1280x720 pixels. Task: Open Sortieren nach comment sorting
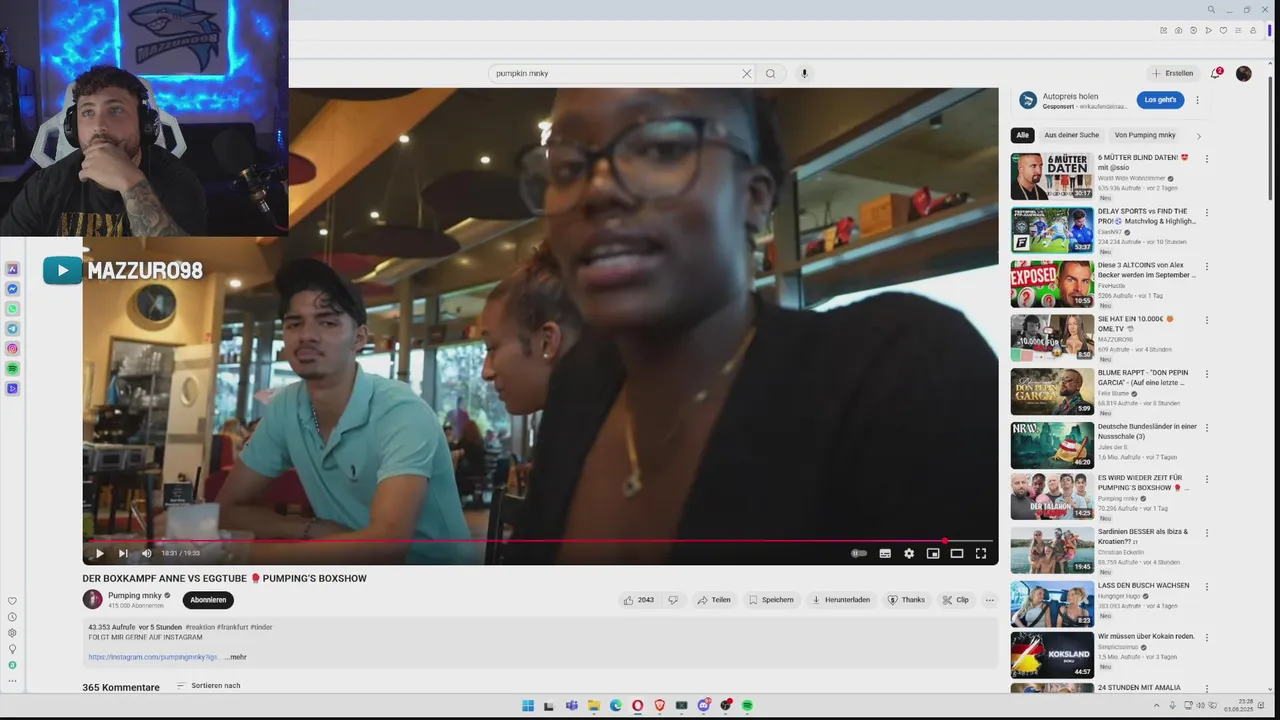point(209,686)
